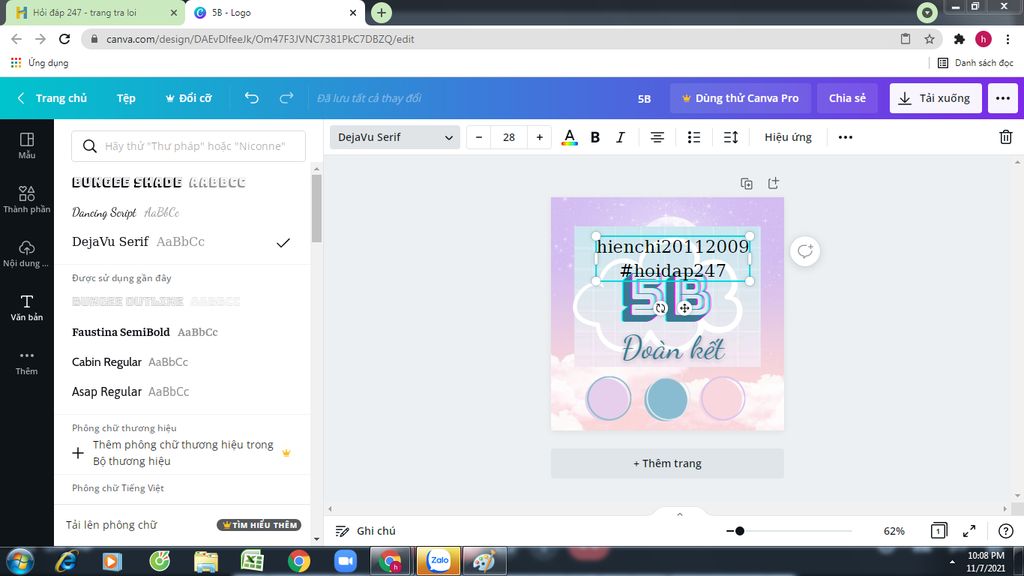Click Tìm hiểu thêm learn more button
Image resolution: width=1024 pixels, height=576 pixels.
[x=259, y=525]
